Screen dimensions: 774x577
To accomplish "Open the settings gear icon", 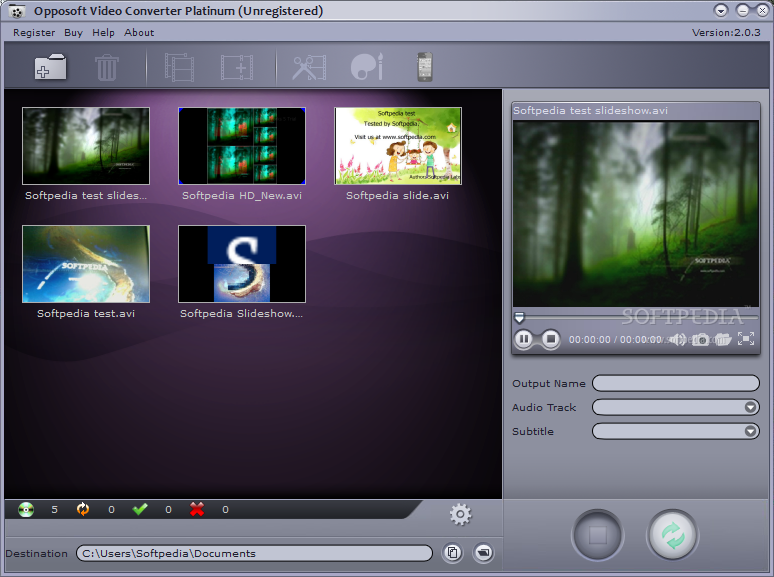I will tap(461, 515).
